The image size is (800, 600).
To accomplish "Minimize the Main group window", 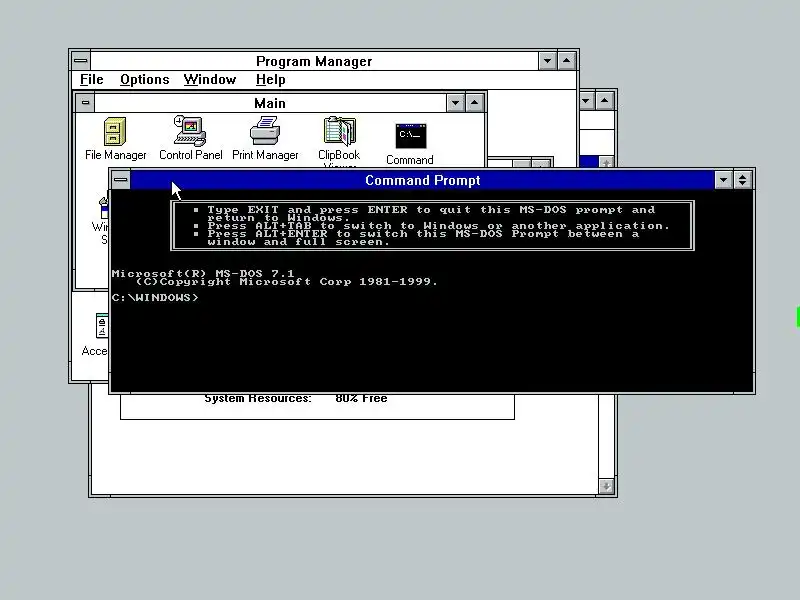I will 455,103.
